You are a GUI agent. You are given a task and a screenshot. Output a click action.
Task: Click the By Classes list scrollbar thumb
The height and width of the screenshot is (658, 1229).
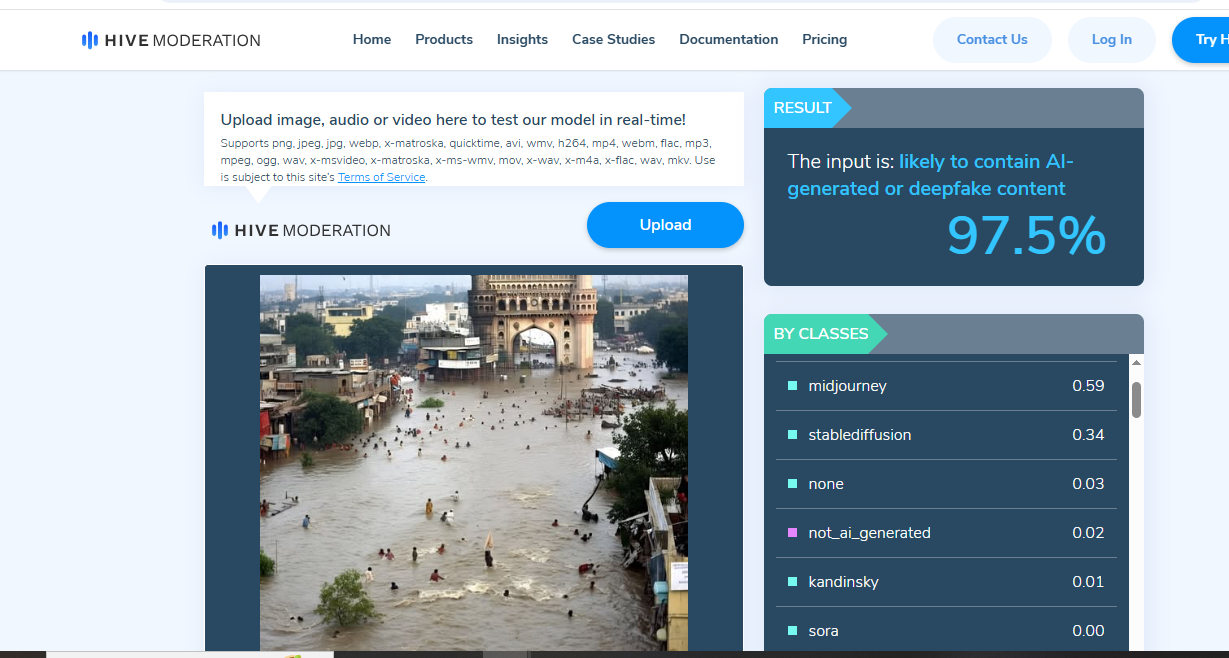tap(1136, 400)
